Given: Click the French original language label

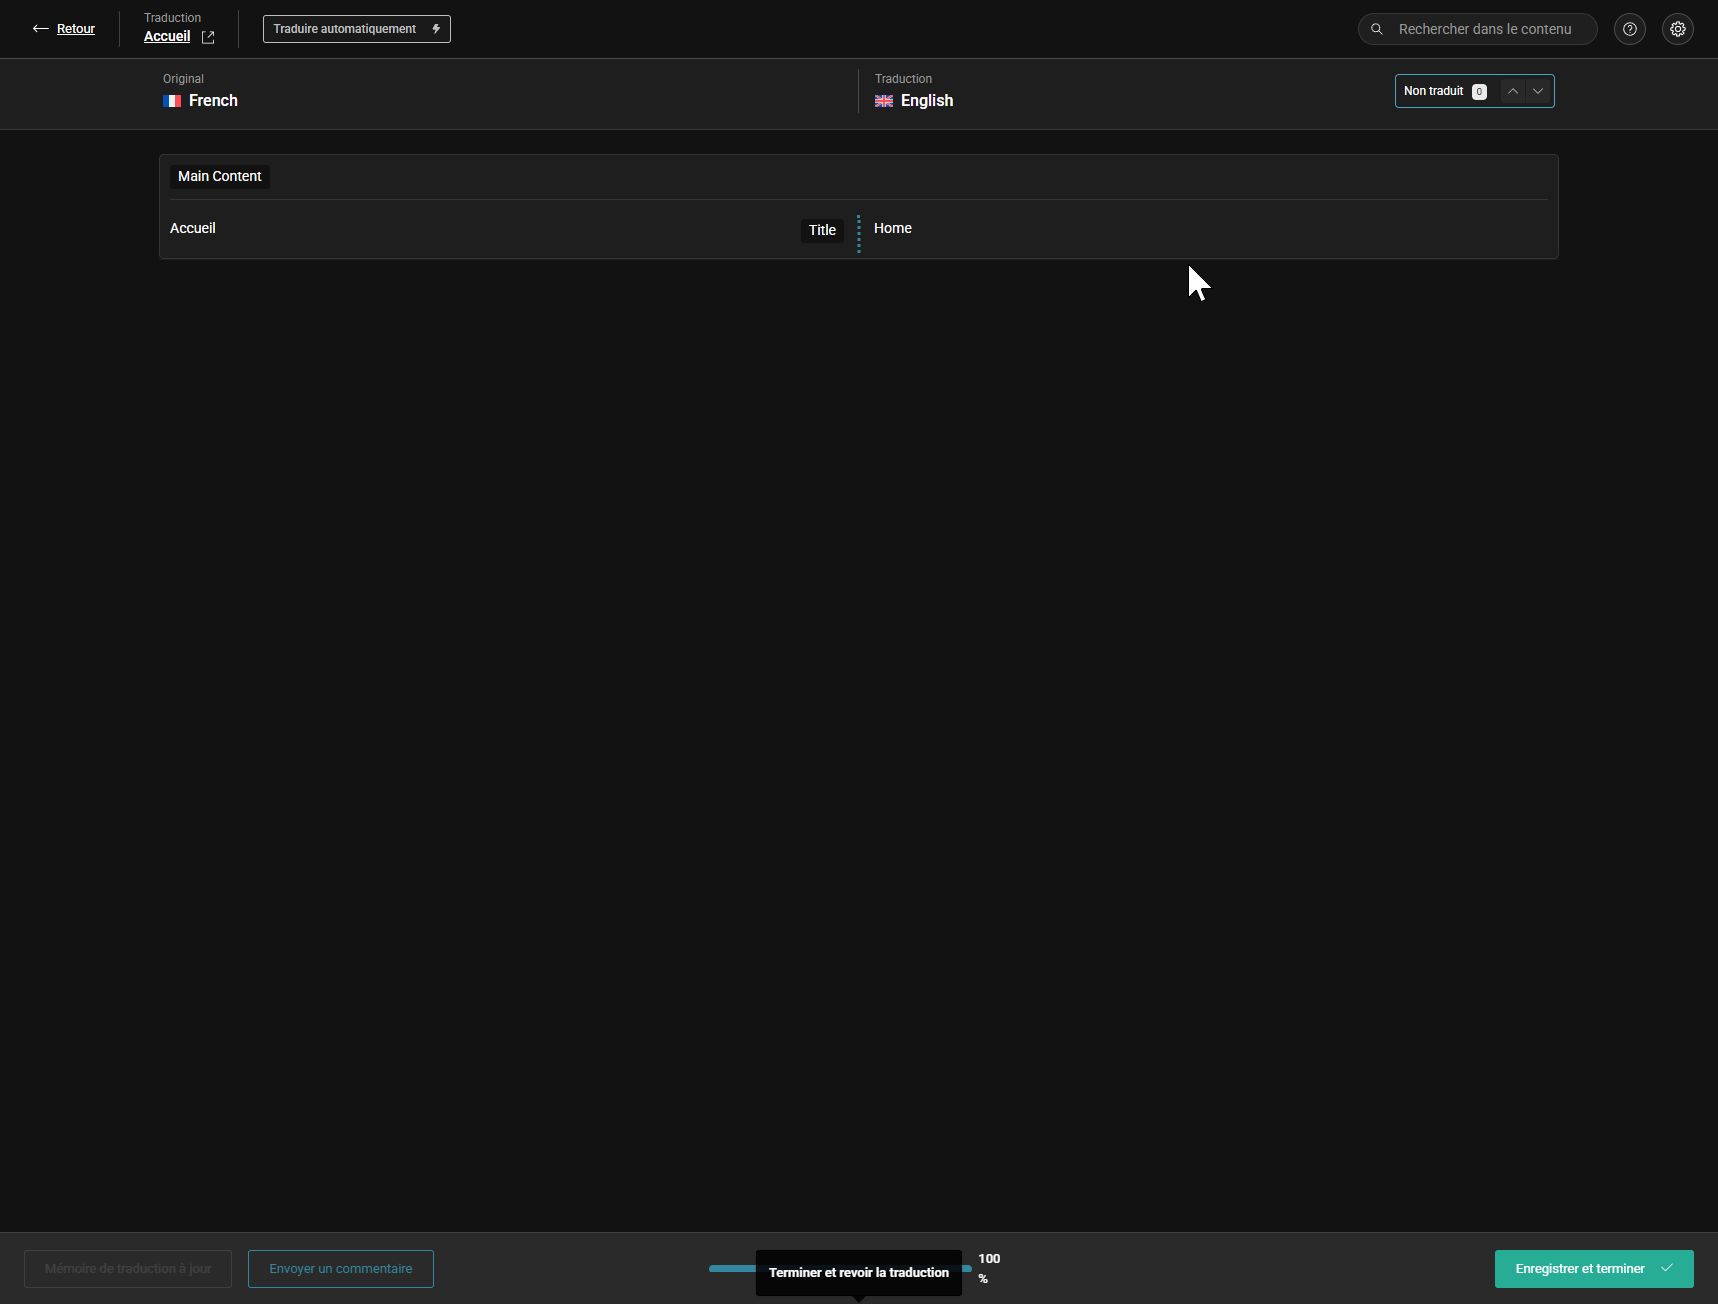Looking at the screenshot, I should [213, 101].
